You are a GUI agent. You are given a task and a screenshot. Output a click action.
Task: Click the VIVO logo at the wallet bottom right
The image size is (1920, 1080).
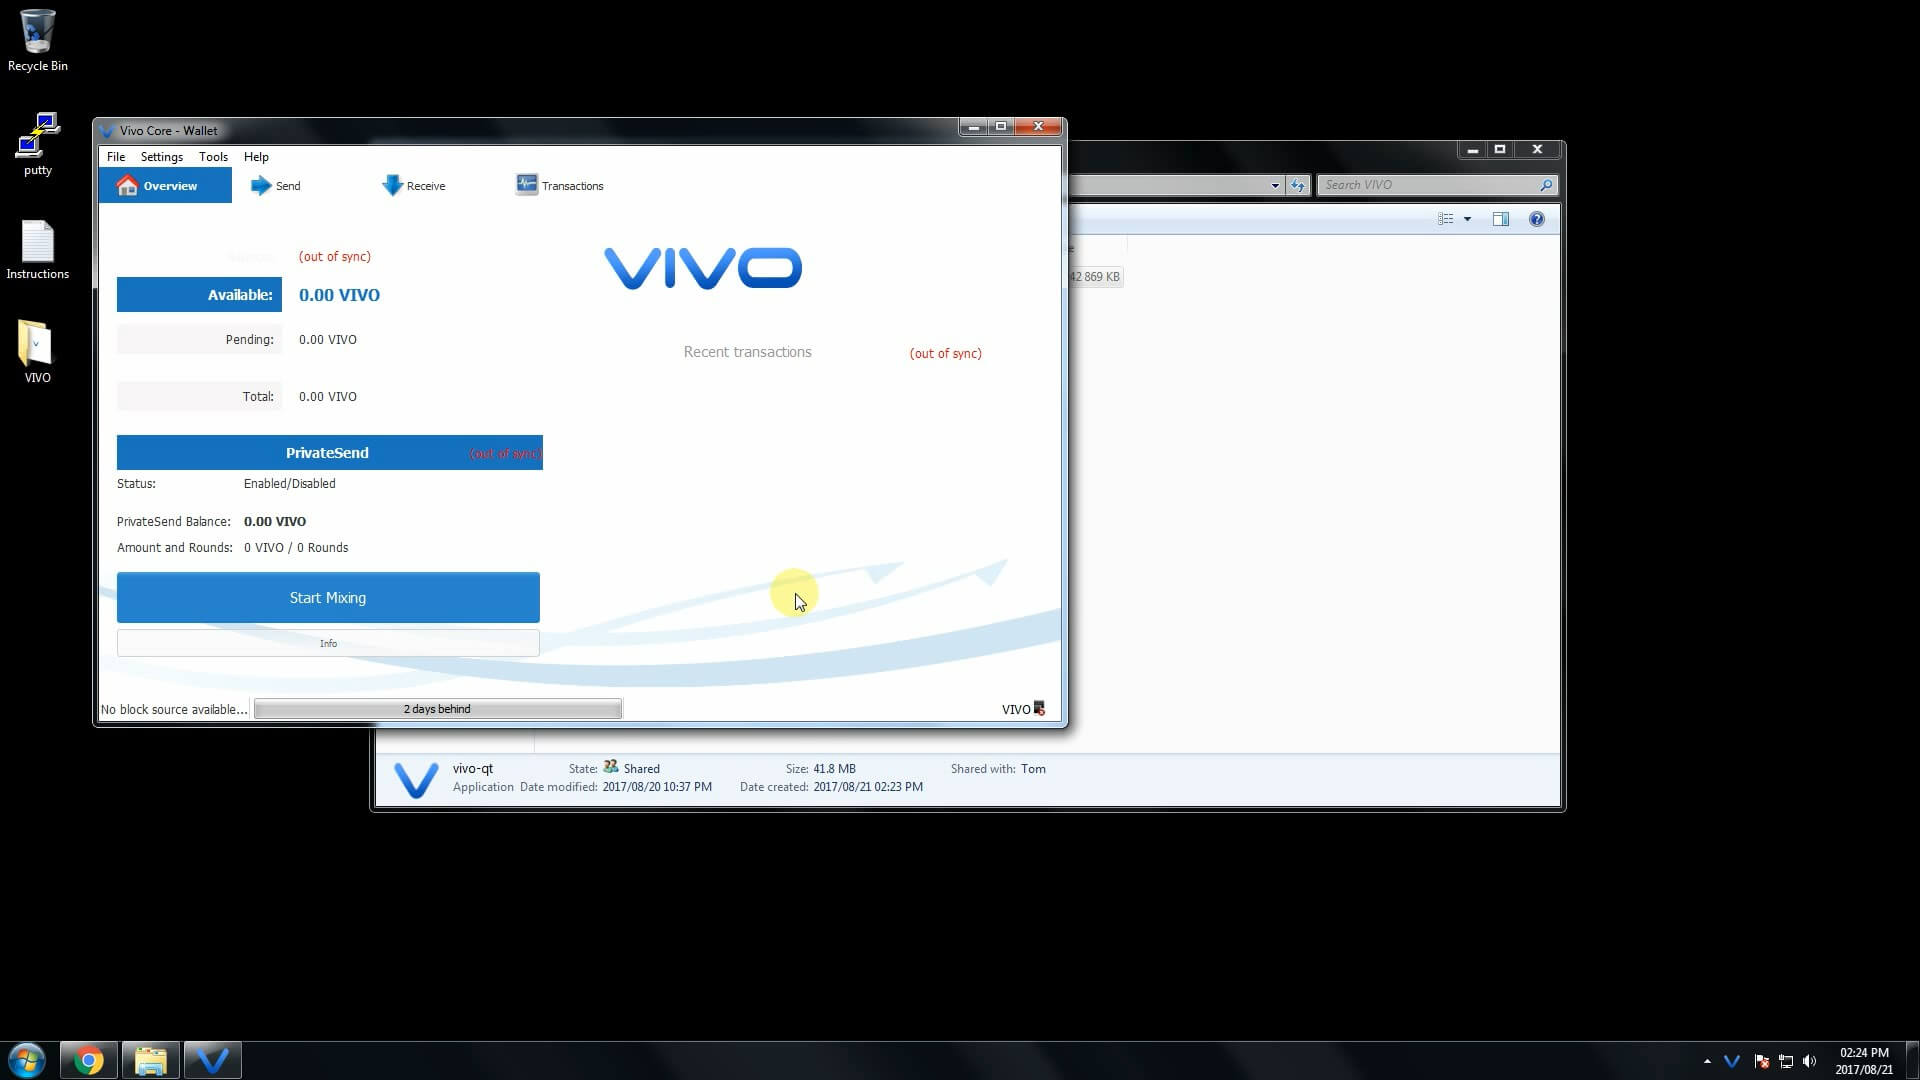[x=1021, y=709]
